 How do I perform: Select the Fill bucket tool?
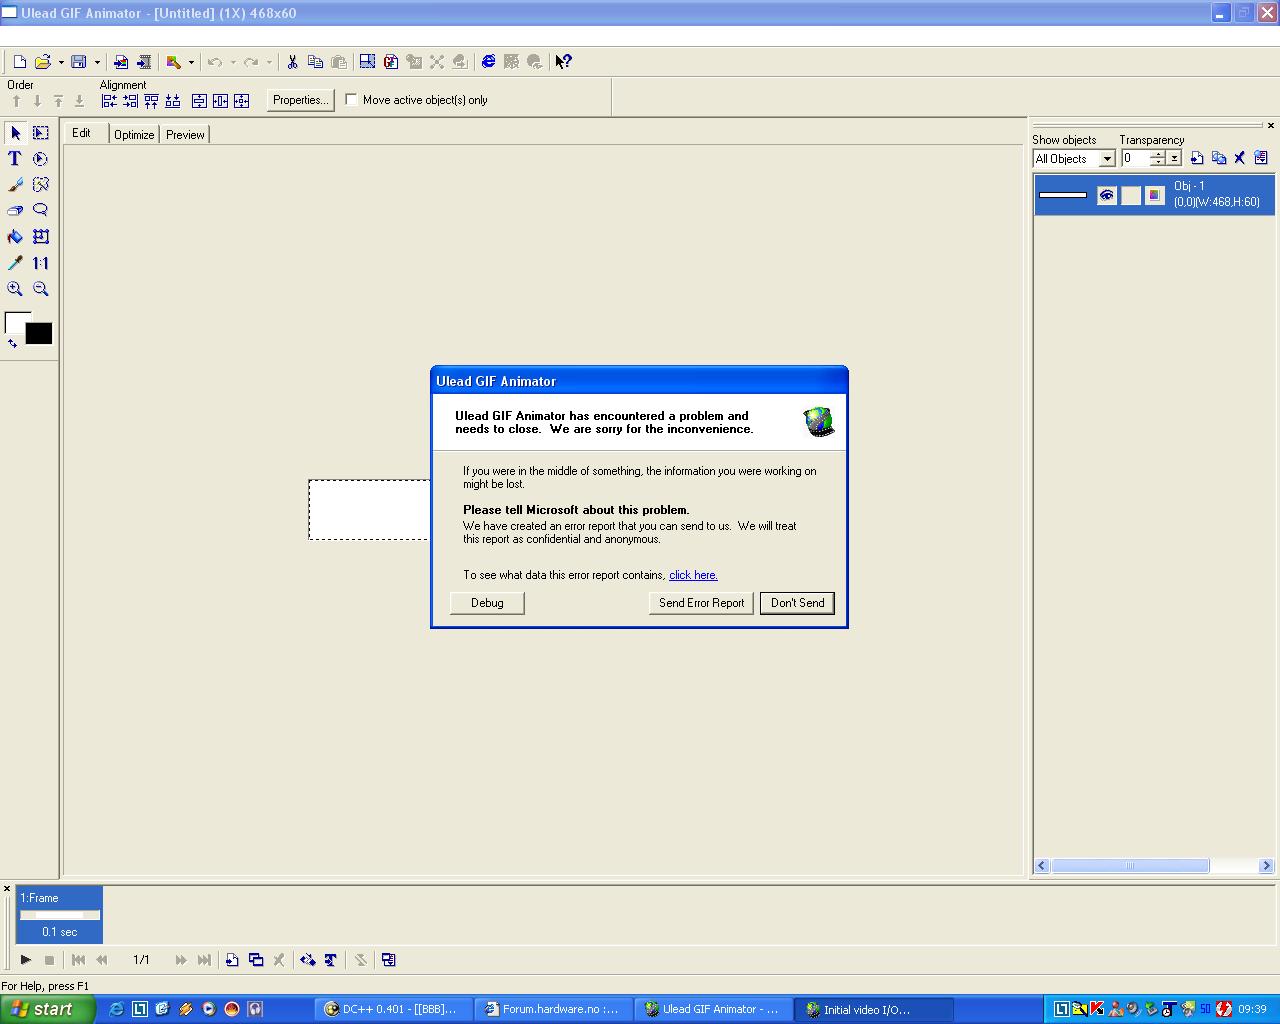[15, 237]
